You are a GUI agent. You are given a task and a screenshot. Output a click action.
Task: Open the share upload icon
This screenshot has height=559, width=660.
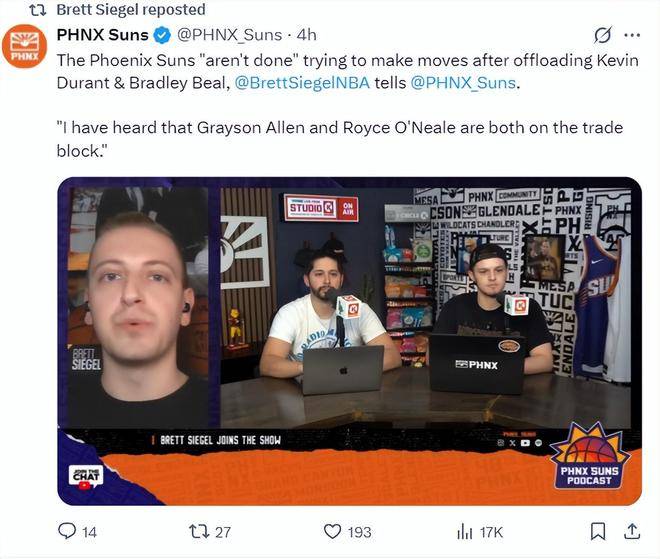[632, 532]
